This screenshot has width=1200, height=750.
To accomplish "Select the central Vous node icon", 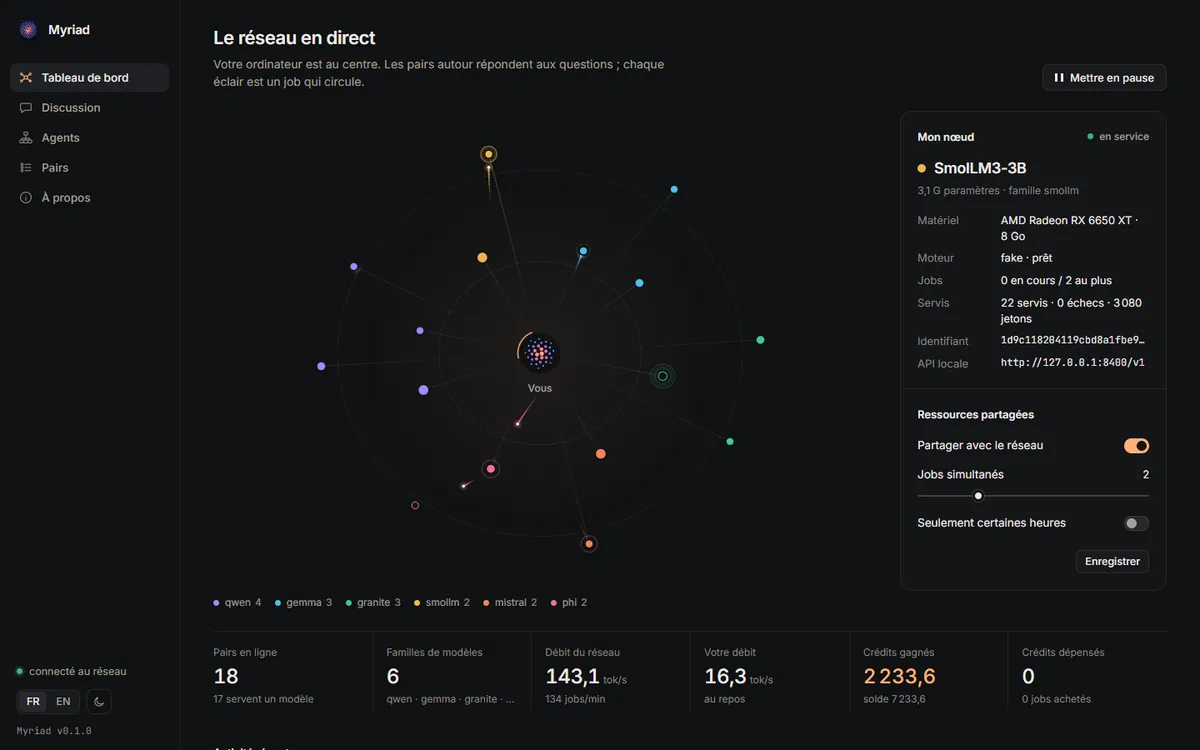I will [x=539, y=352].
